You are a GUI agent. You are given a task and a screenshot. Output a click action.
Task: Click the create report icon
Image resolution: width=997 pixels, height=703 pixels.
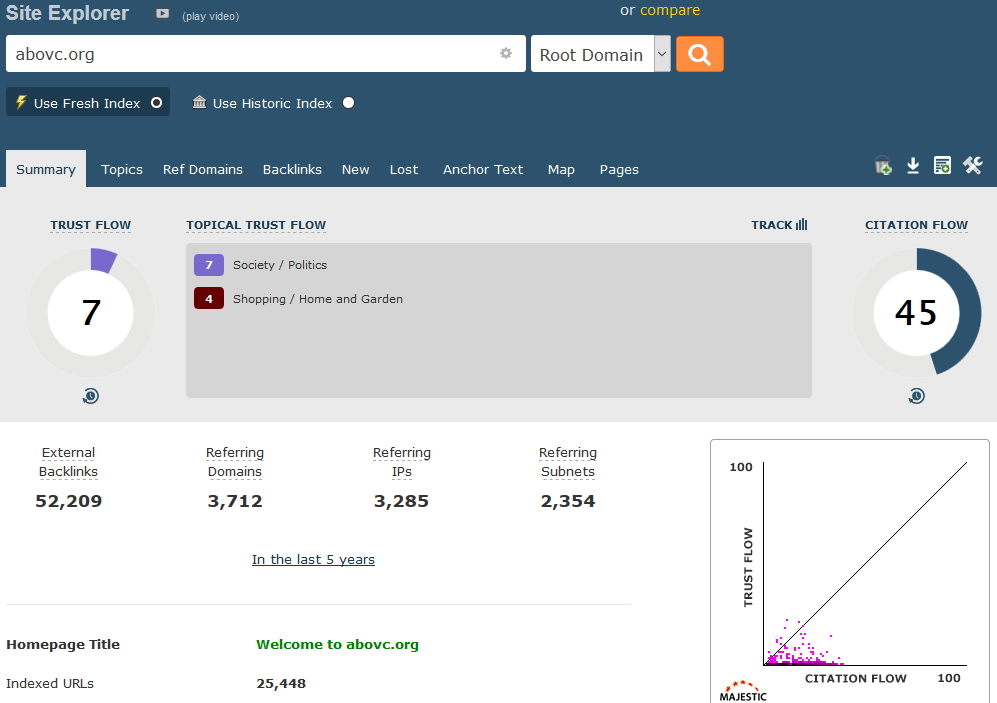(942, 166)
